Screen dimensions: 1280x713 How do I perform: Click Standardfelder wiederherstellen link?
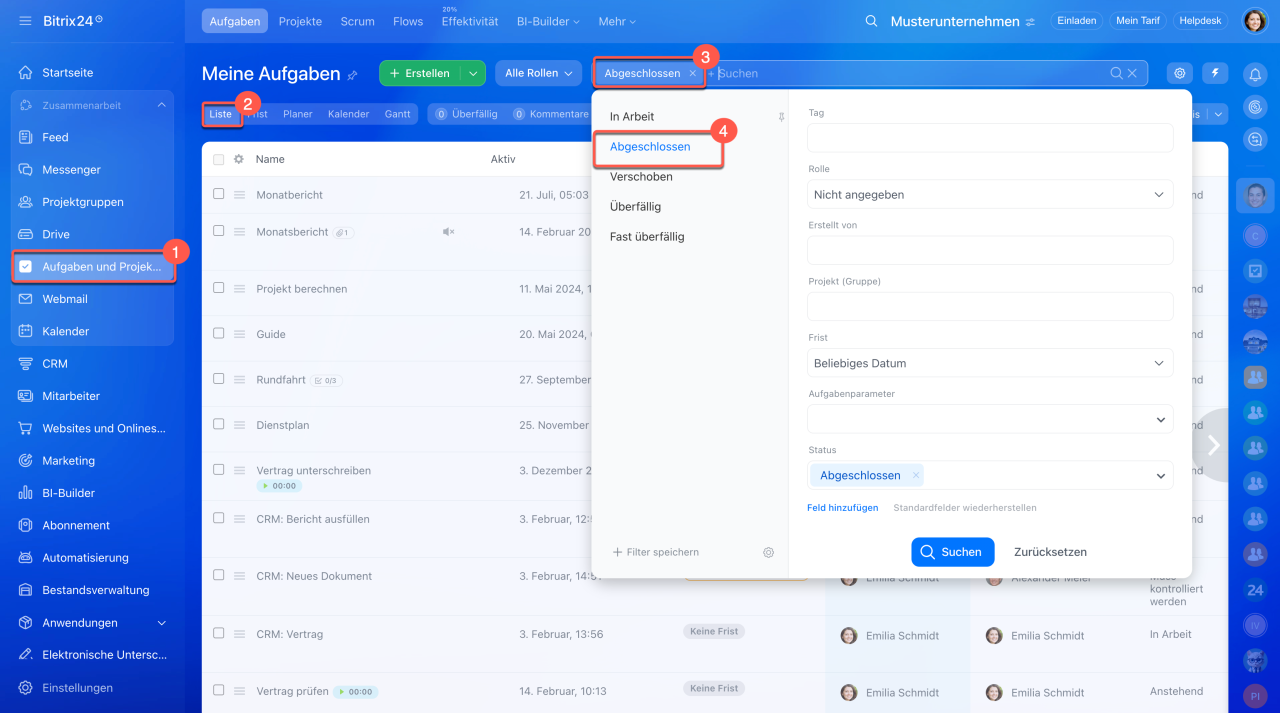(x=965, y=508)
